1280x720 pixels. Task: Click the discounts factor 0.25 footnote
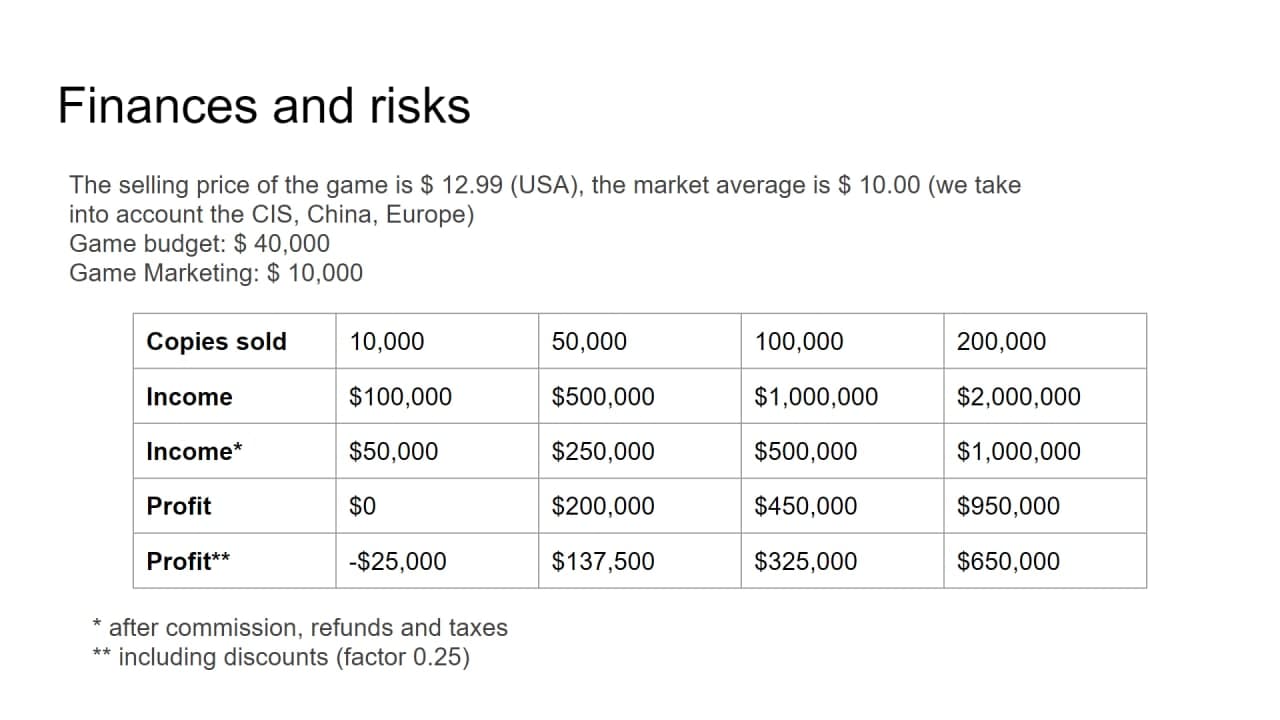281,657
